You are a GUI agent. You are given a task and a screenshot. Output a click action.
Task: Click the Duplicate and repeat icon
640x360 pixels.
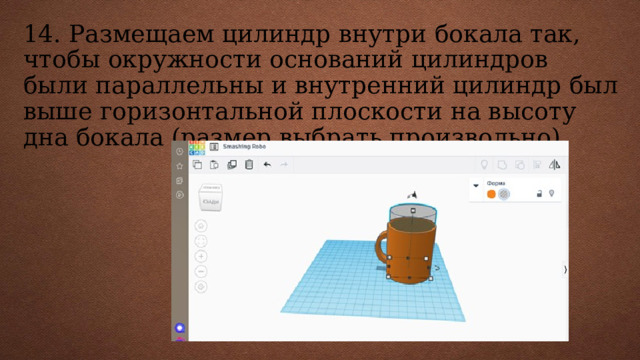point(232,164)
